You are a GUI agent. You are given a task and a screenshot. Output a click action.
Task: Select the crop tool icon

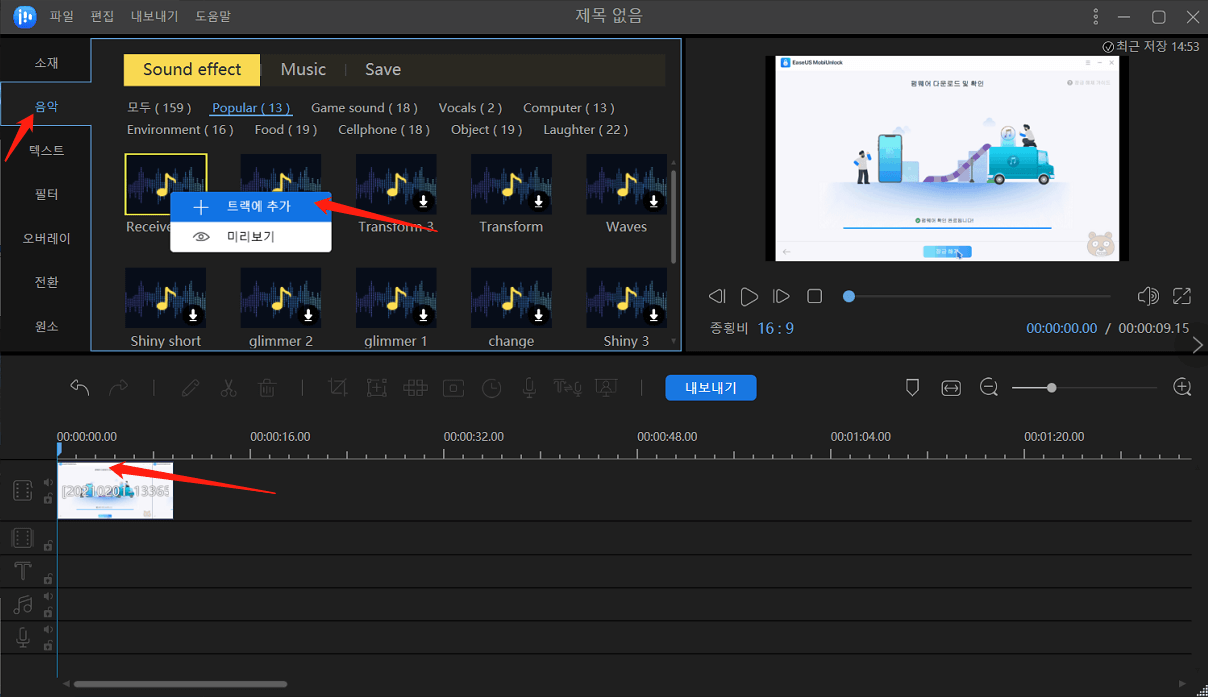(338, 388)
